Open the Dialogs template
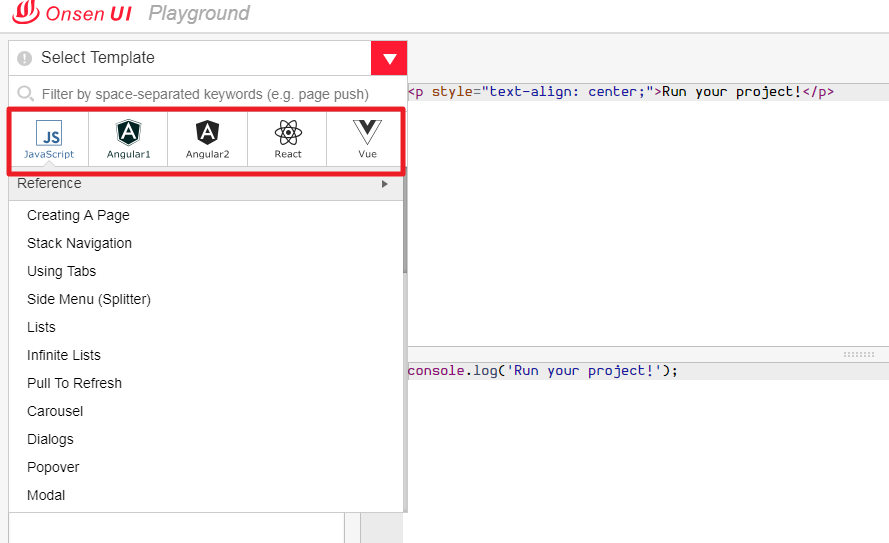Screen dimensions: 889x543 click(50, 439)
